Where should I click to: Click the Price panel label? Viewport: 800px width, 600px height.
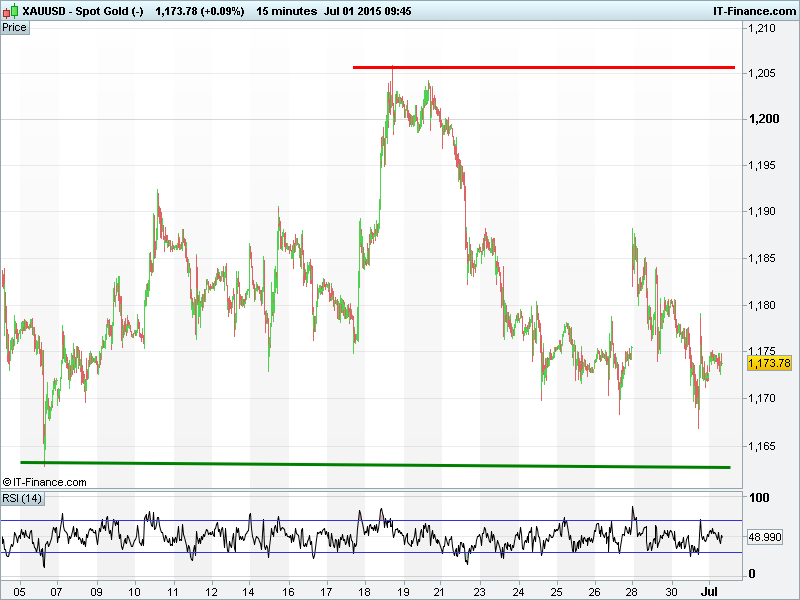click(15, 27)
